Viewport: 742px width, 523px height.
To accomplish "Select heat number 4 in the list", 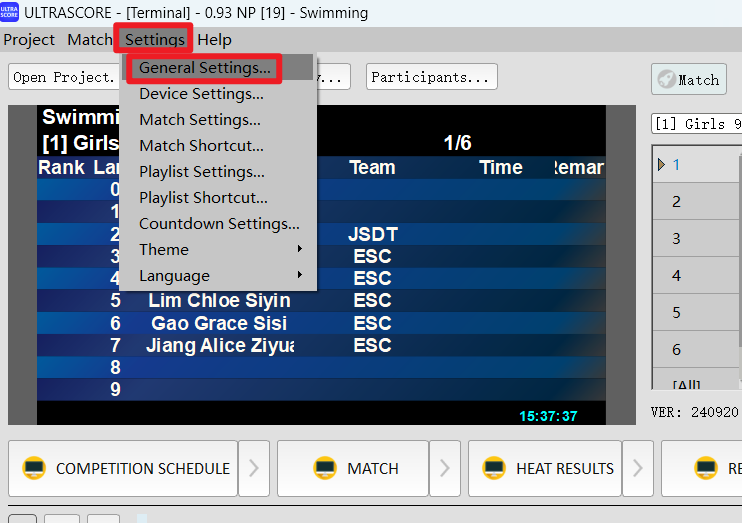I will click(677, 275).
